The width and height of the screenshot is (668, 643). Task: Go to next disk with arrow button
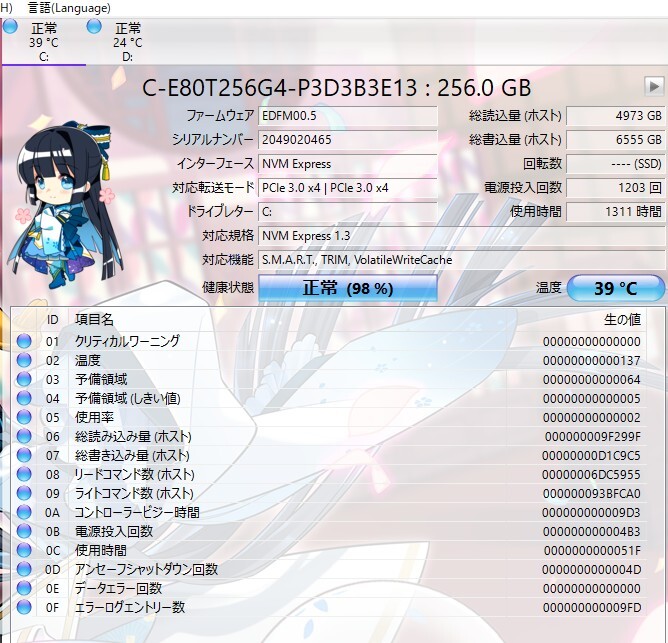pyautogui.click(x=654, y=87)
